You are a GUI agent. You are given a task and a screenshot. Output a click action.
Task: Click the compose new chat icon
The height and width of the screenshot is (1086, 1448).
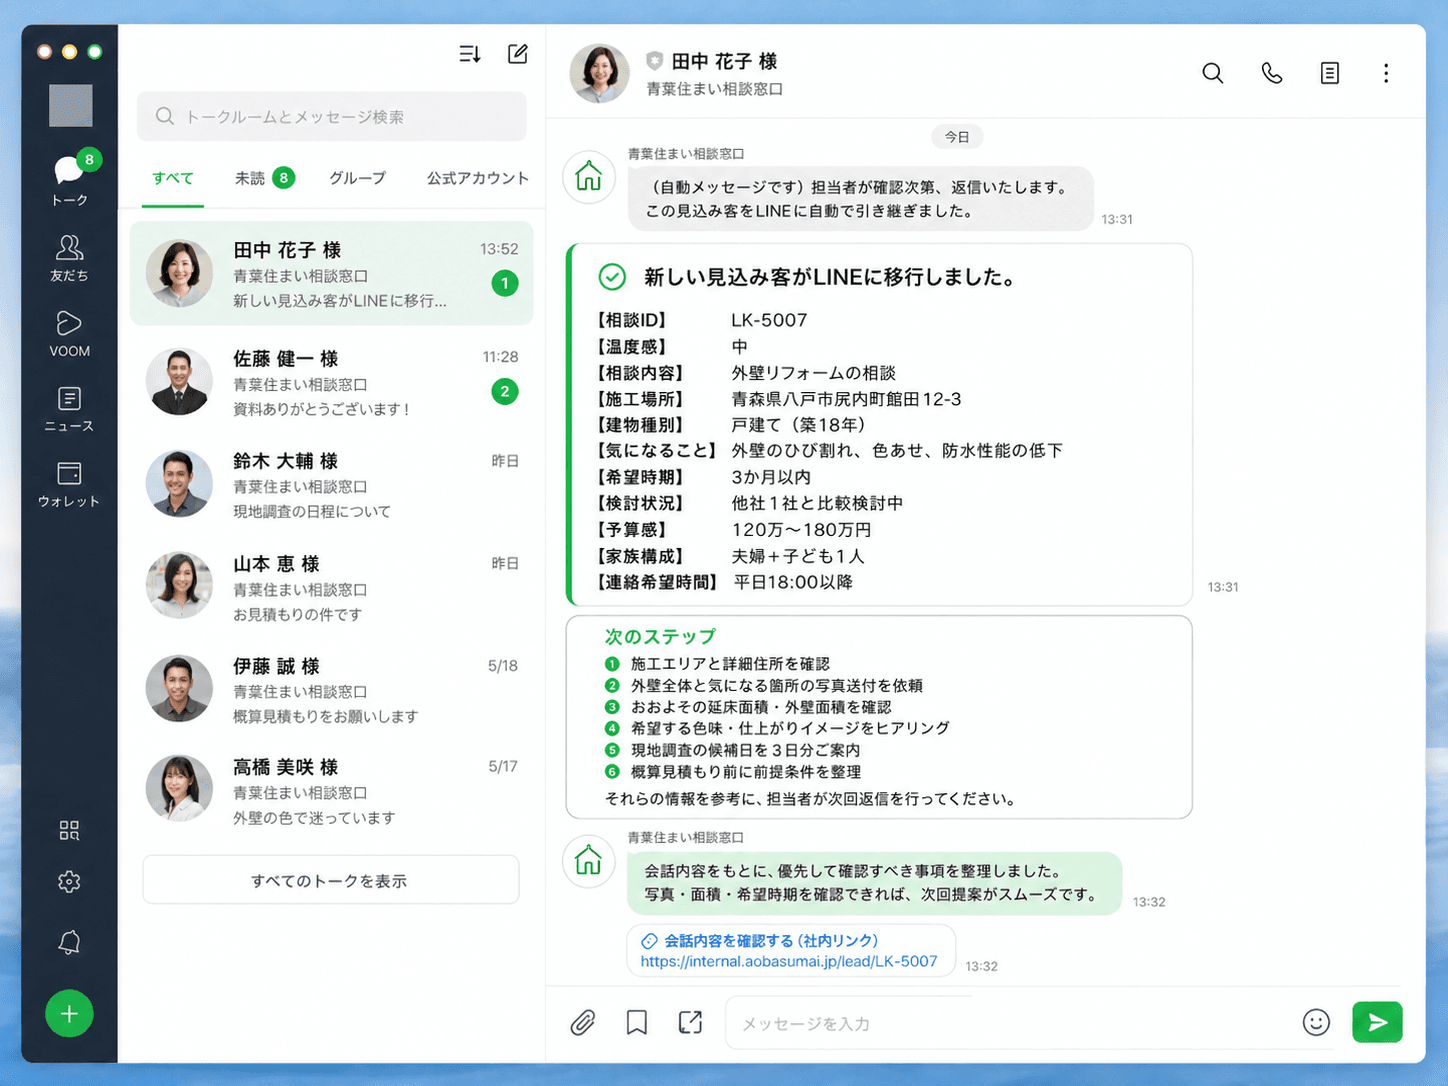point(517,54)
